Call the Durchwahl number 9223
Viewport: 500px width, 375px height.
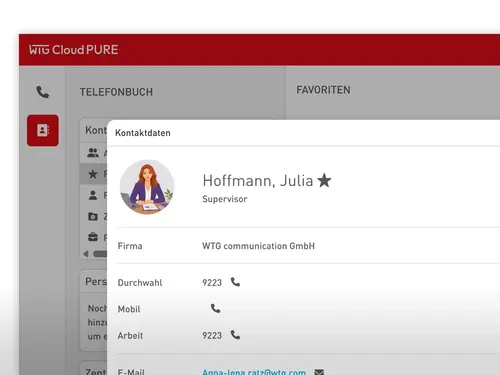[x=235, y=282]
